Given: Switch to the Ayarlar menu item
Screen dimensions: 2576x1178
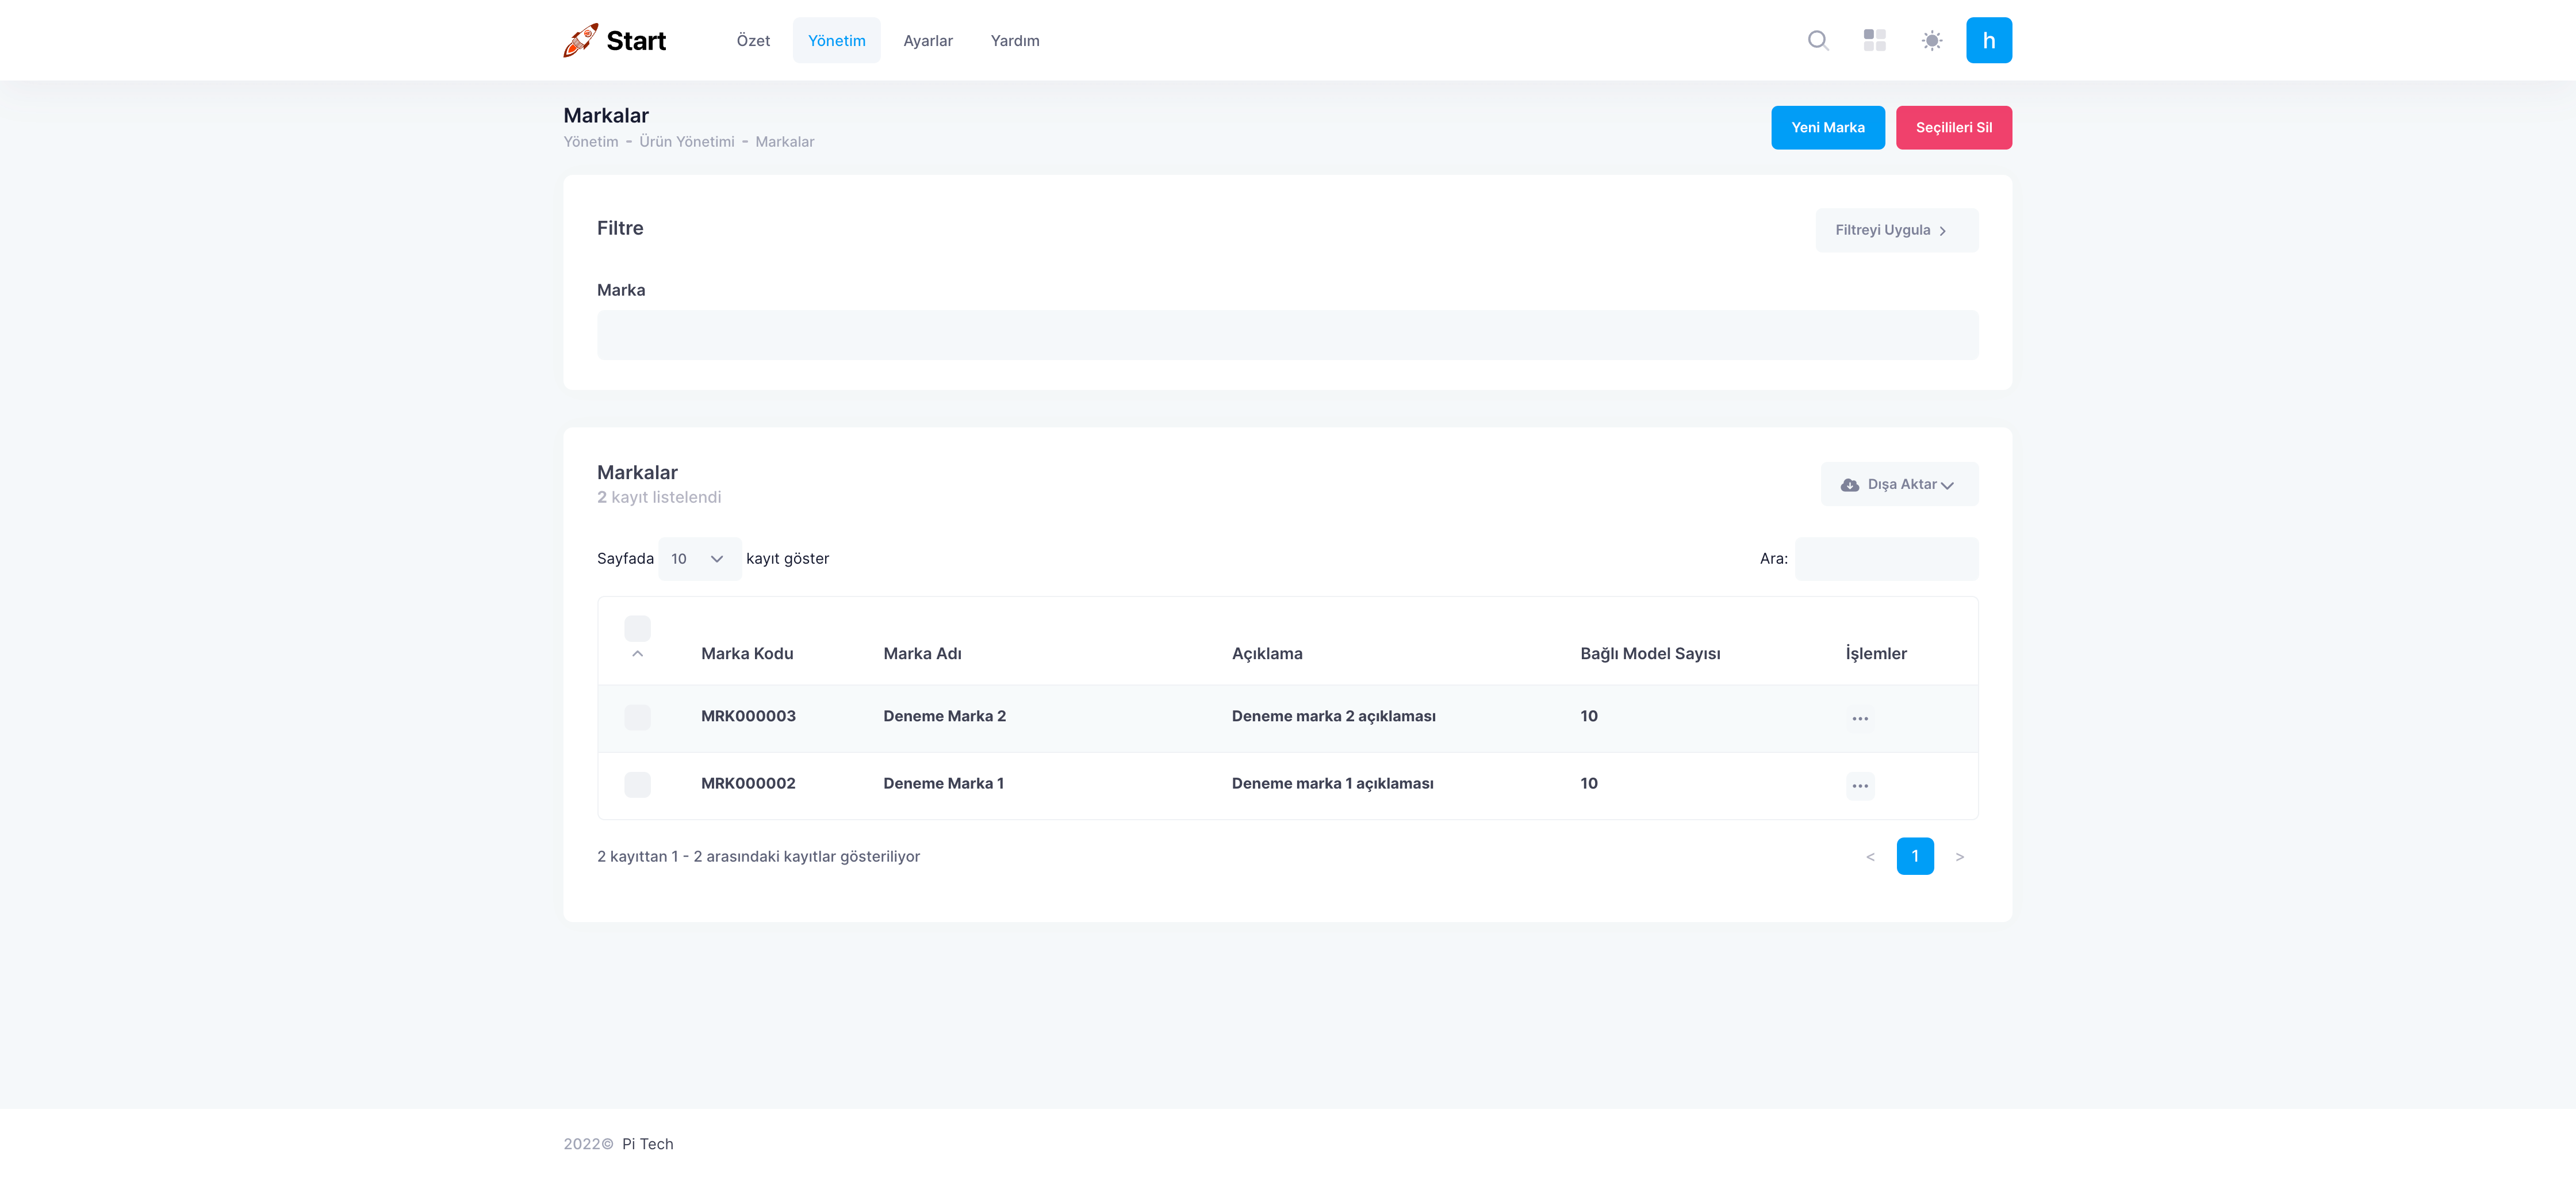Looking at the screenshot, I should point(927,41).
